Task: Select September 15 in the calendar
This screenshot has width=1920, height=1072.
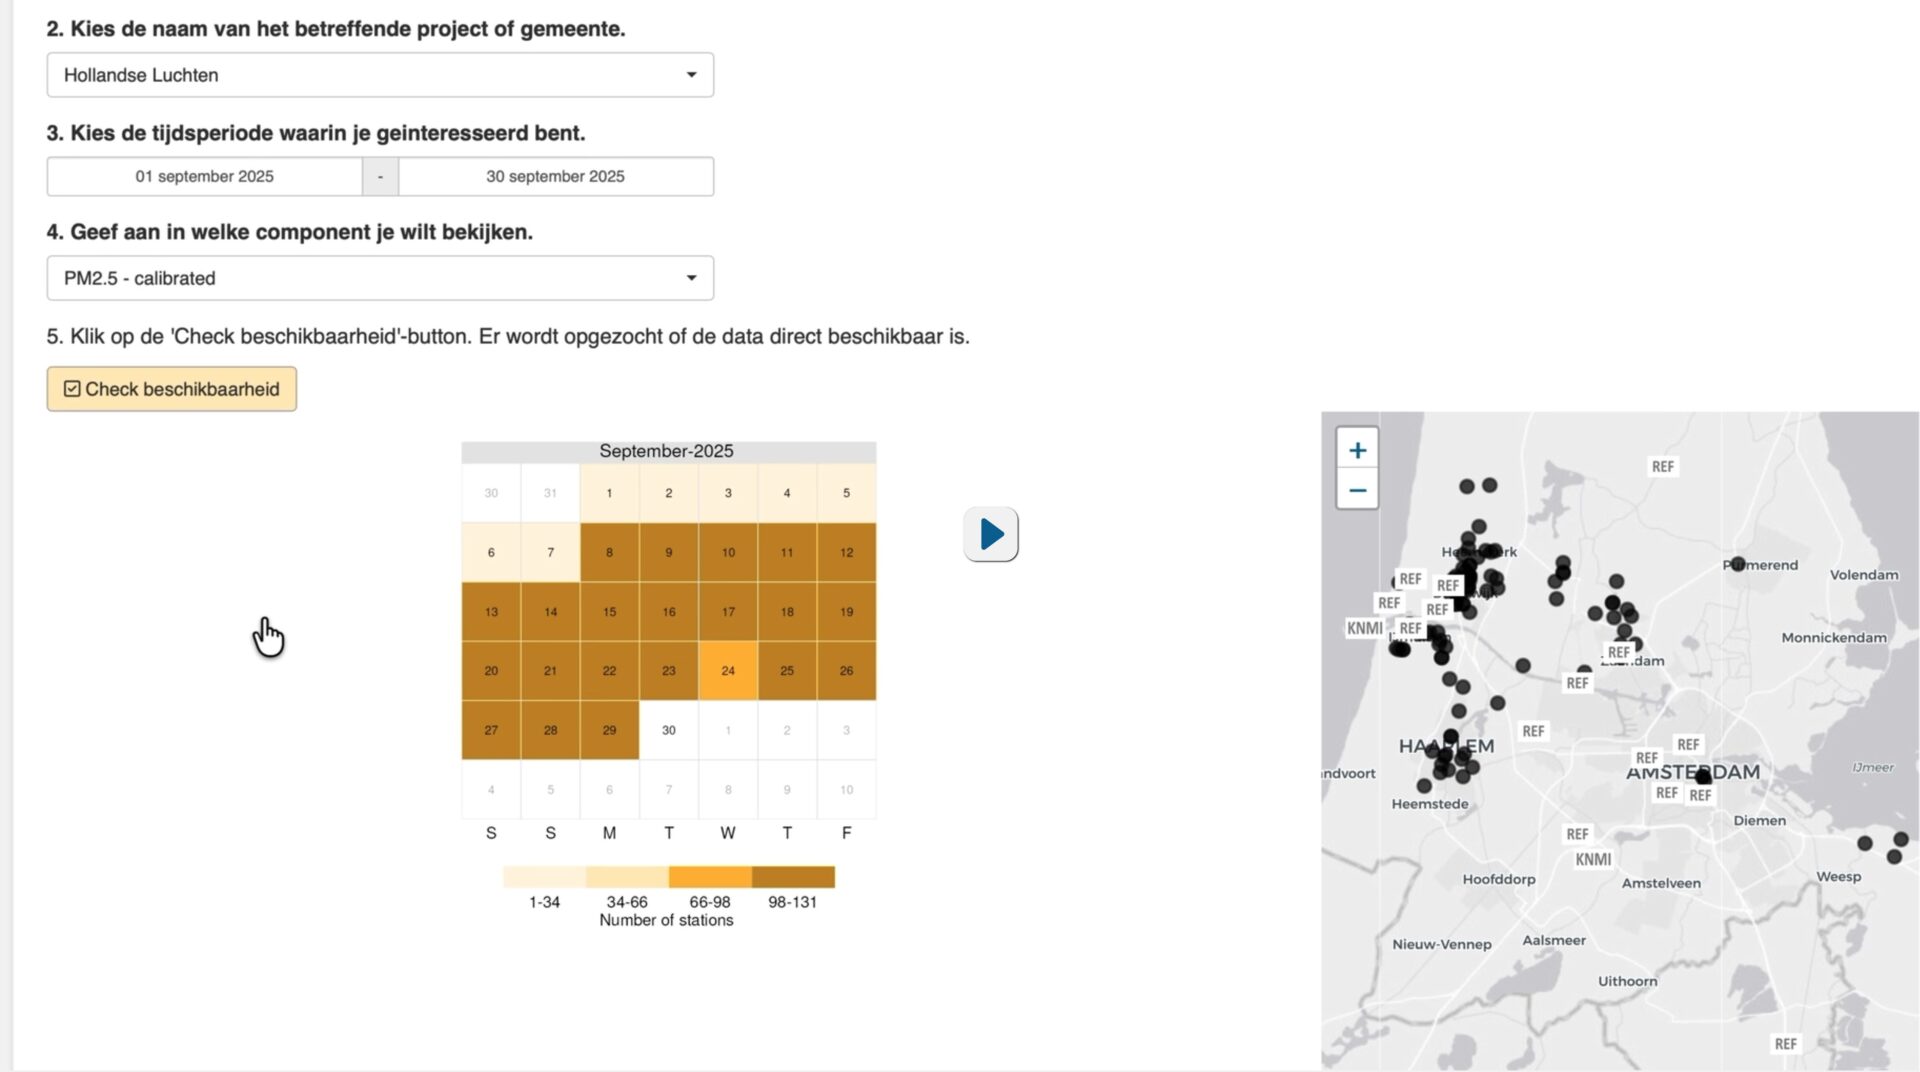Action: (x=609, y=612)
